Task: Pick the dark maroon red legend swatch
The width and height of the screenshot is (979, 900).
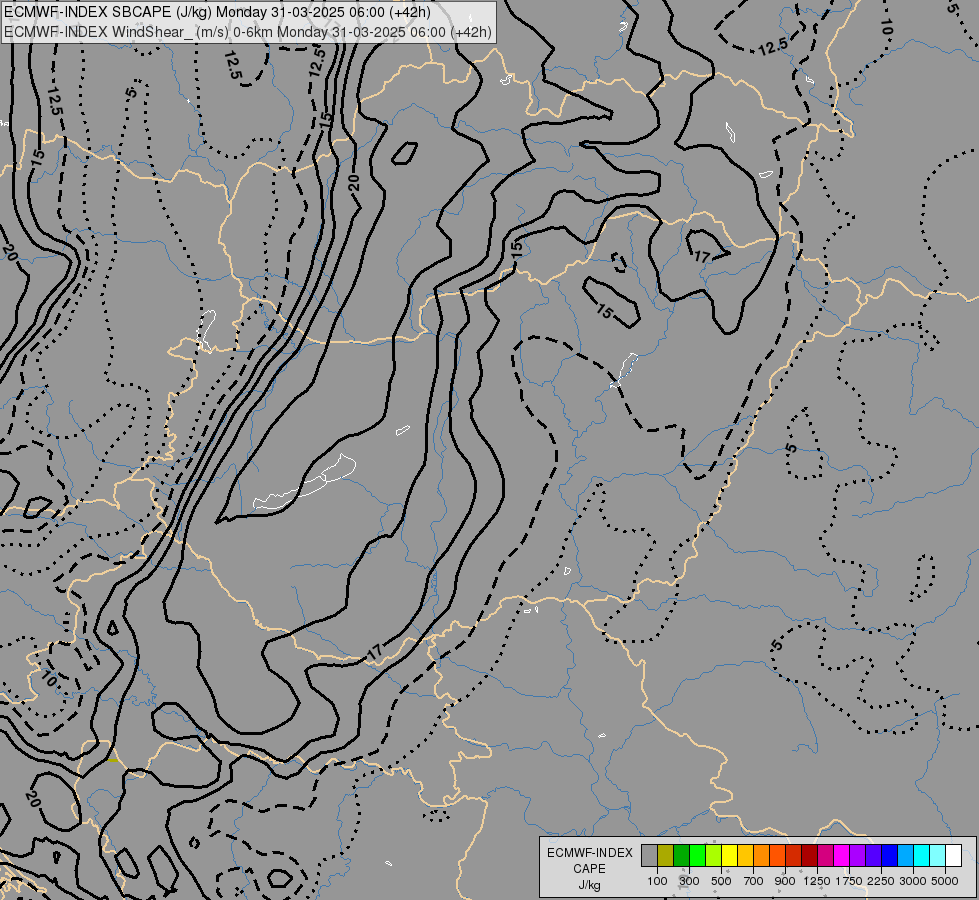Action: (809, 856)
